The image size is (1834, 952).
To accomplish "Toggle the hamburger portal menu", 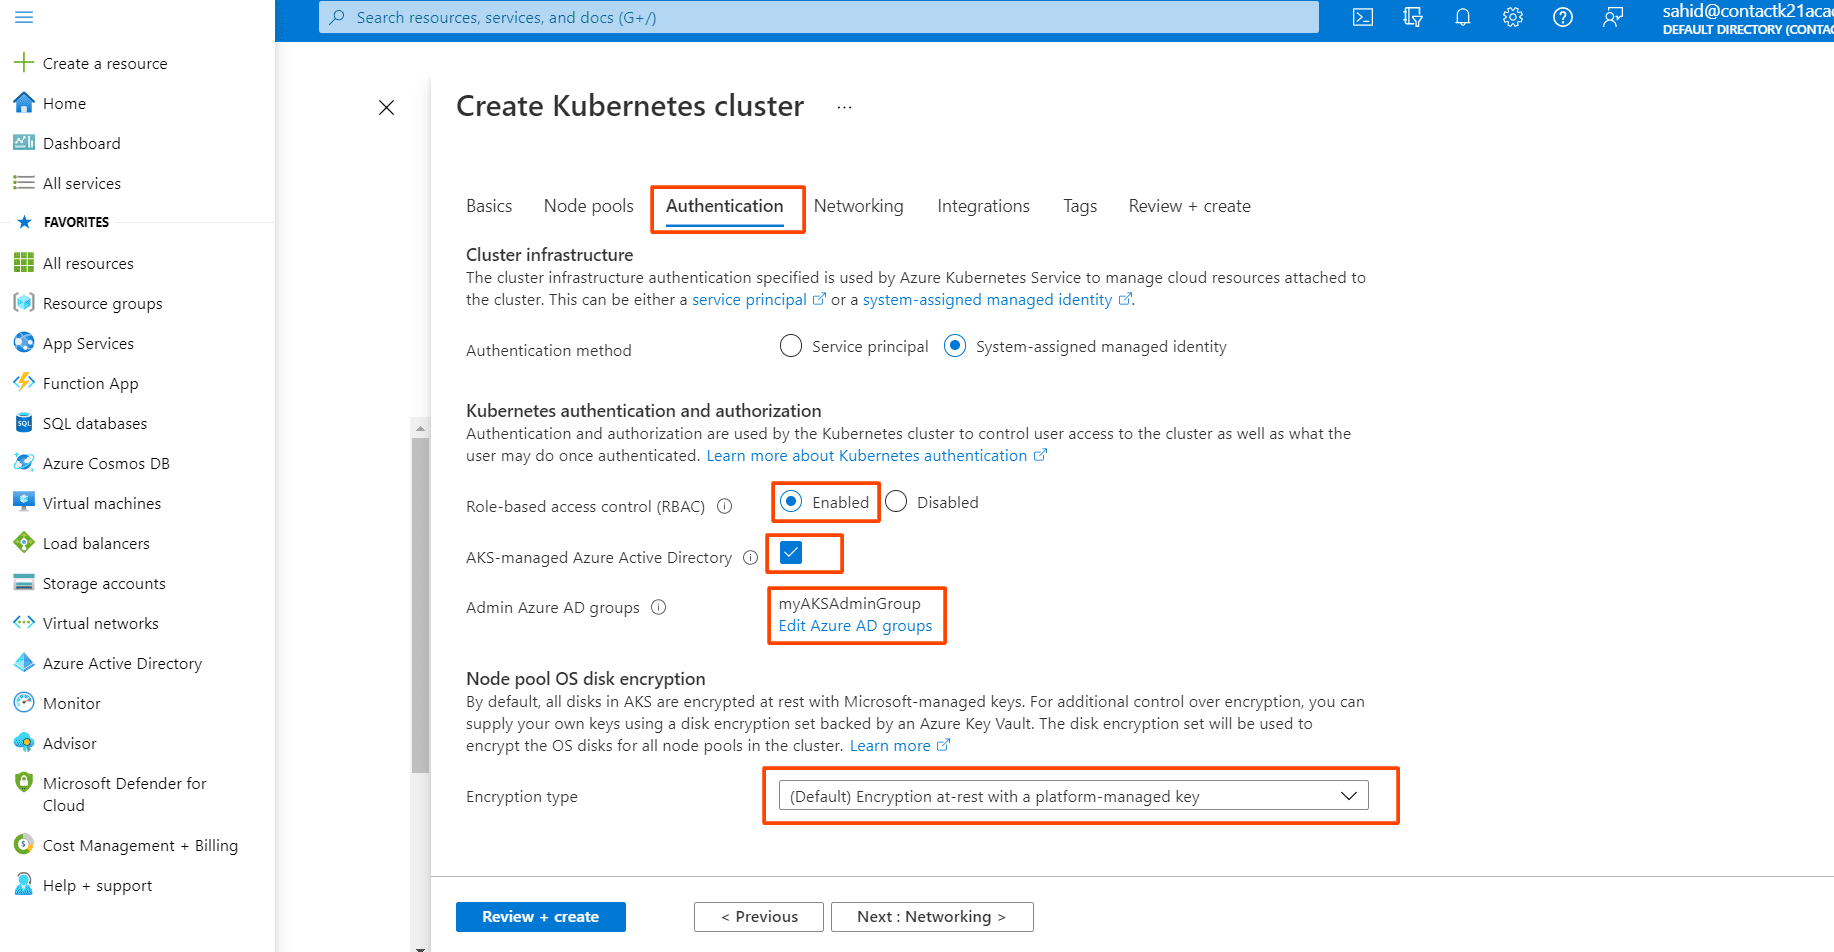I will pos(24,17).
